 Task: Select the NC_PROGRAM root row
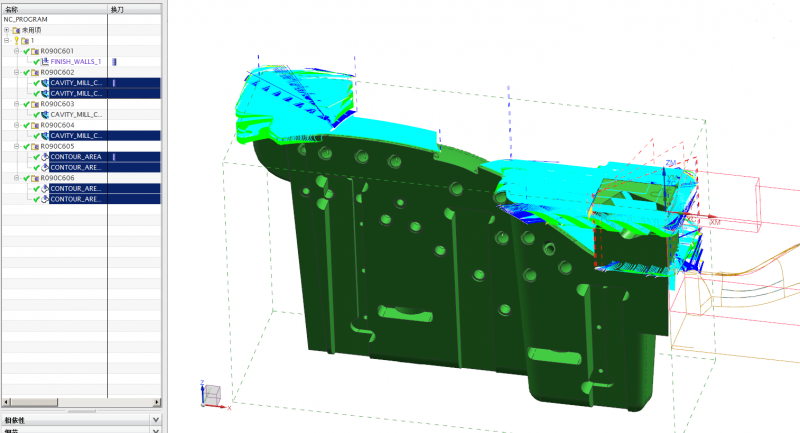pos(26,19)
